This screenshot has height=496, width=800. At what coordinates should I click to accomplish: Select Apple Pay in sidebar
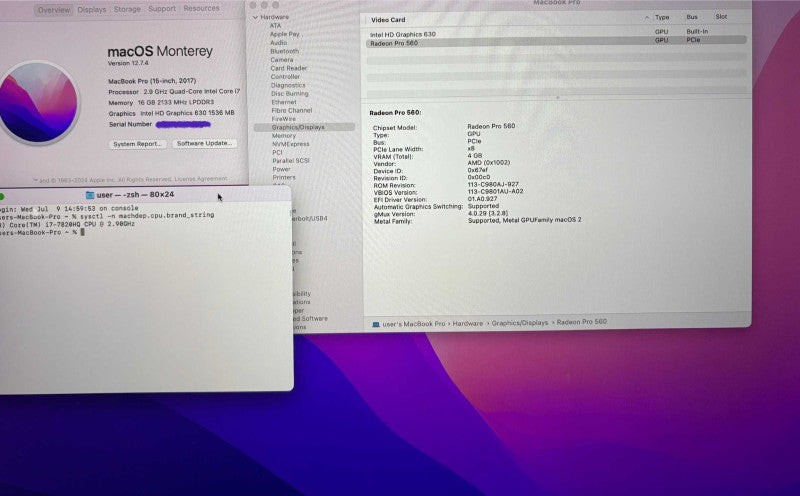coord(285,34)
